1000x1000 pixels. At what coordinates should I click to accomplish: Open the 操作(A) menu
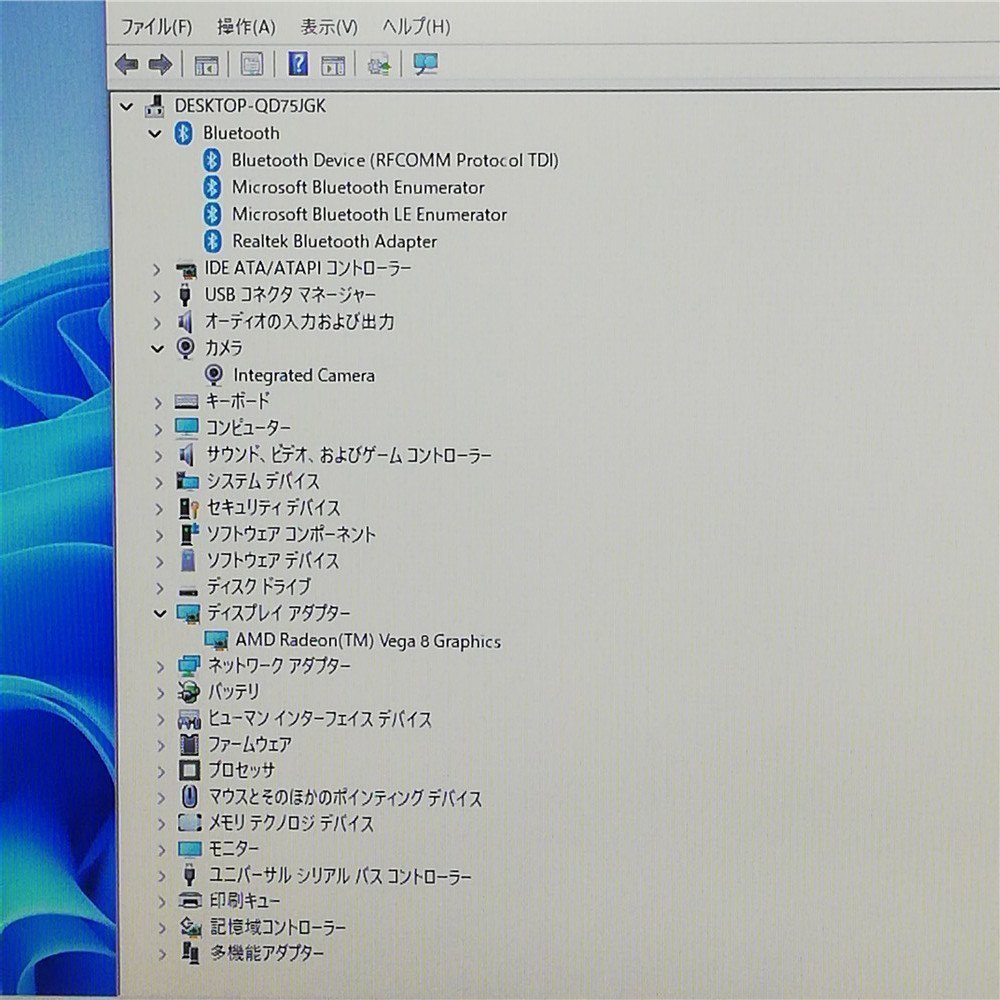[246, 27]
